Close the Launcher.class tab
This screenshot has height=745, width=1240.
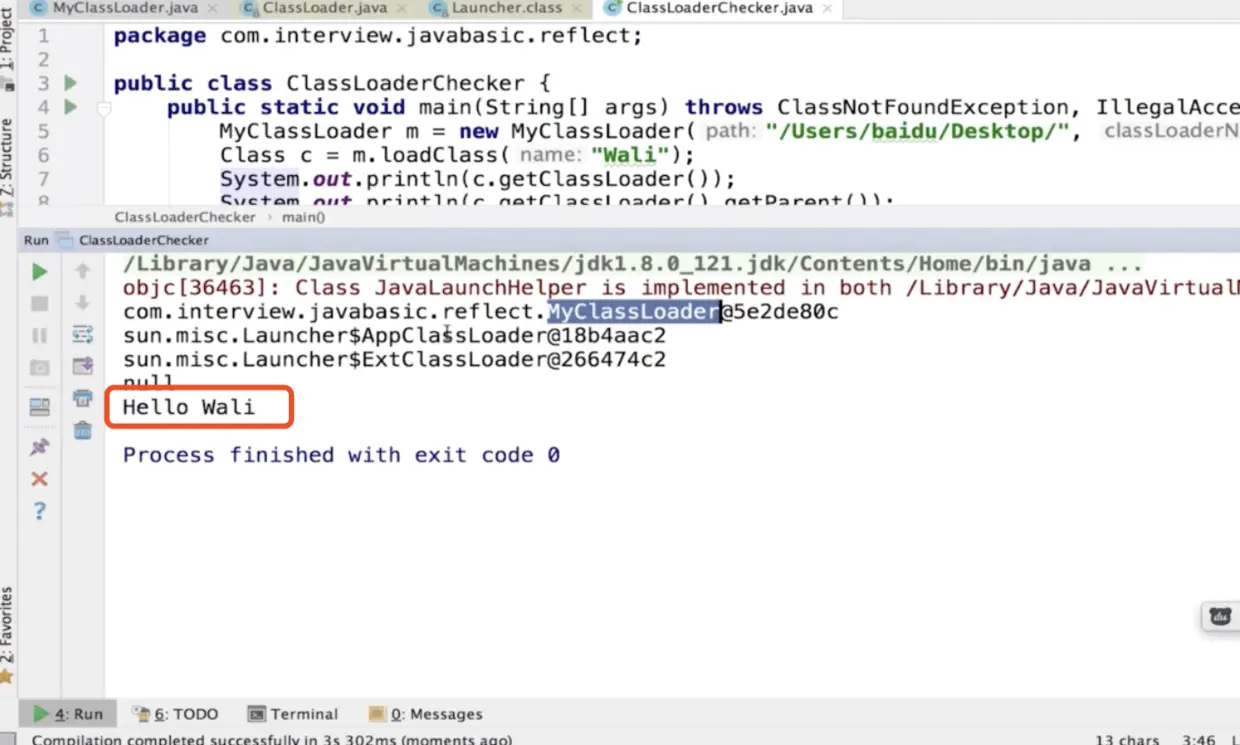point(579,9)
